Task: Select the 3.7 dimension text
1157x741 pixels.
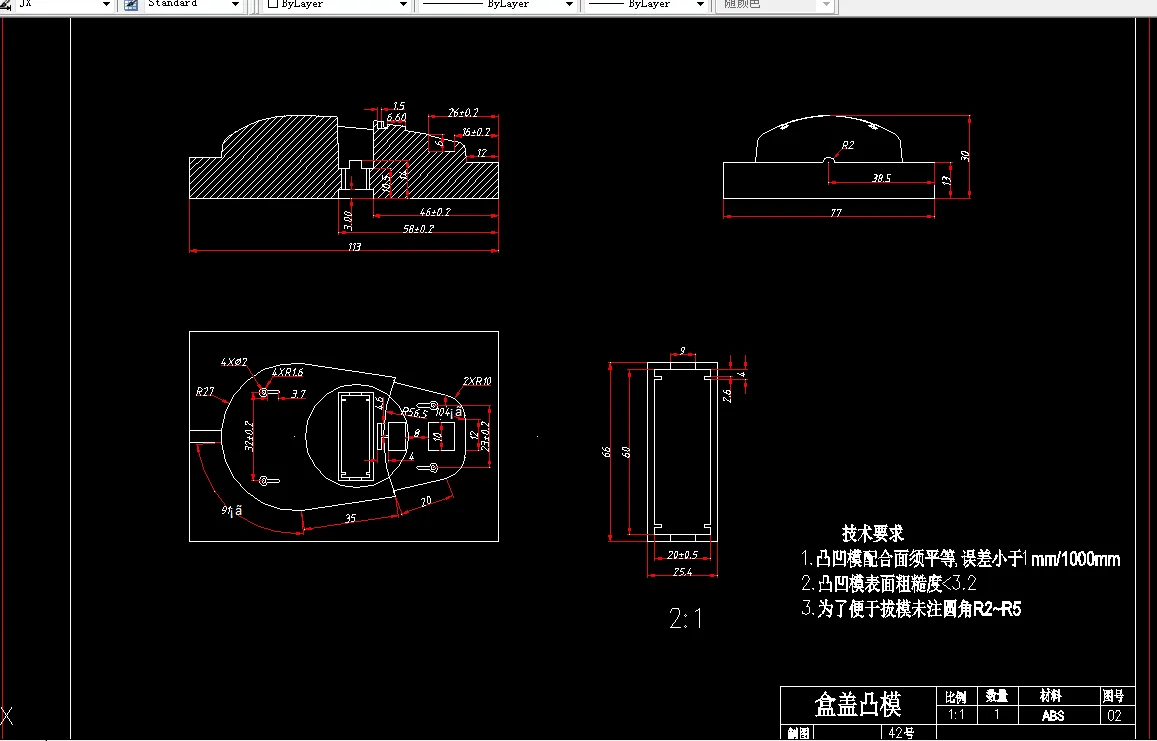Action: [x=298, y=394]
